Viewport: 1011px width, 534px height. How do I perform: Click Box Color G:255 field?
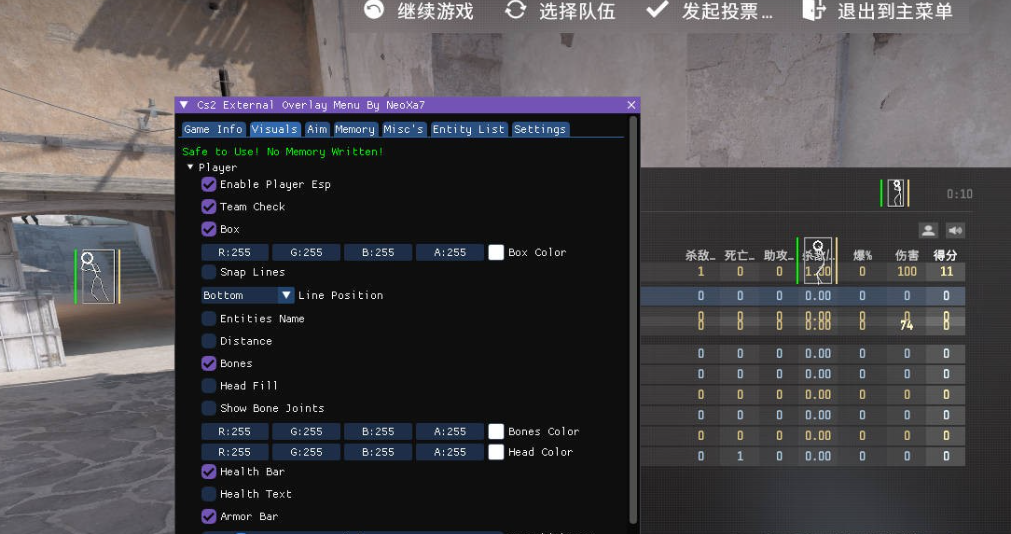coord(306,252)
